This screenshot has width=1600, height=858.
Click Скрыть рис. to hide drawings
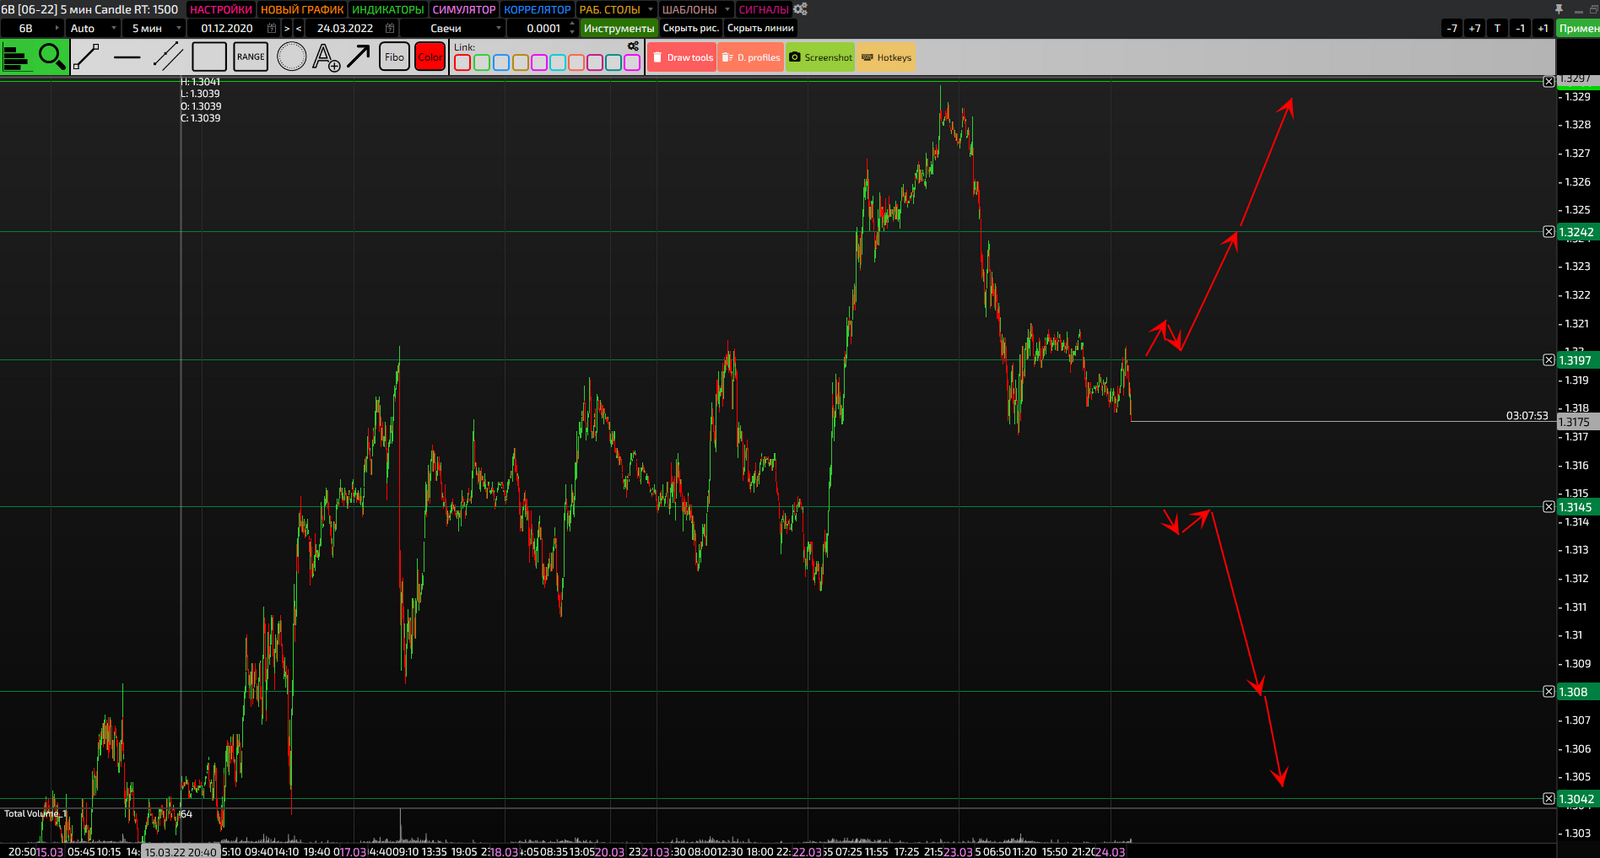690,28
